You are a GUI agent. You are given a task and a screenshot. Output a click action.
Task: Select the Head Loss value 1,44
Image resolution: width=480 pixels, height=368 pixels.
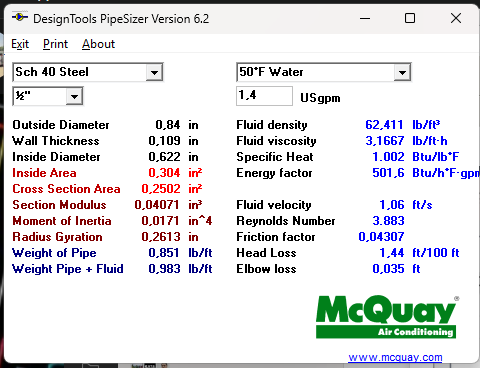tap(392, 253)
